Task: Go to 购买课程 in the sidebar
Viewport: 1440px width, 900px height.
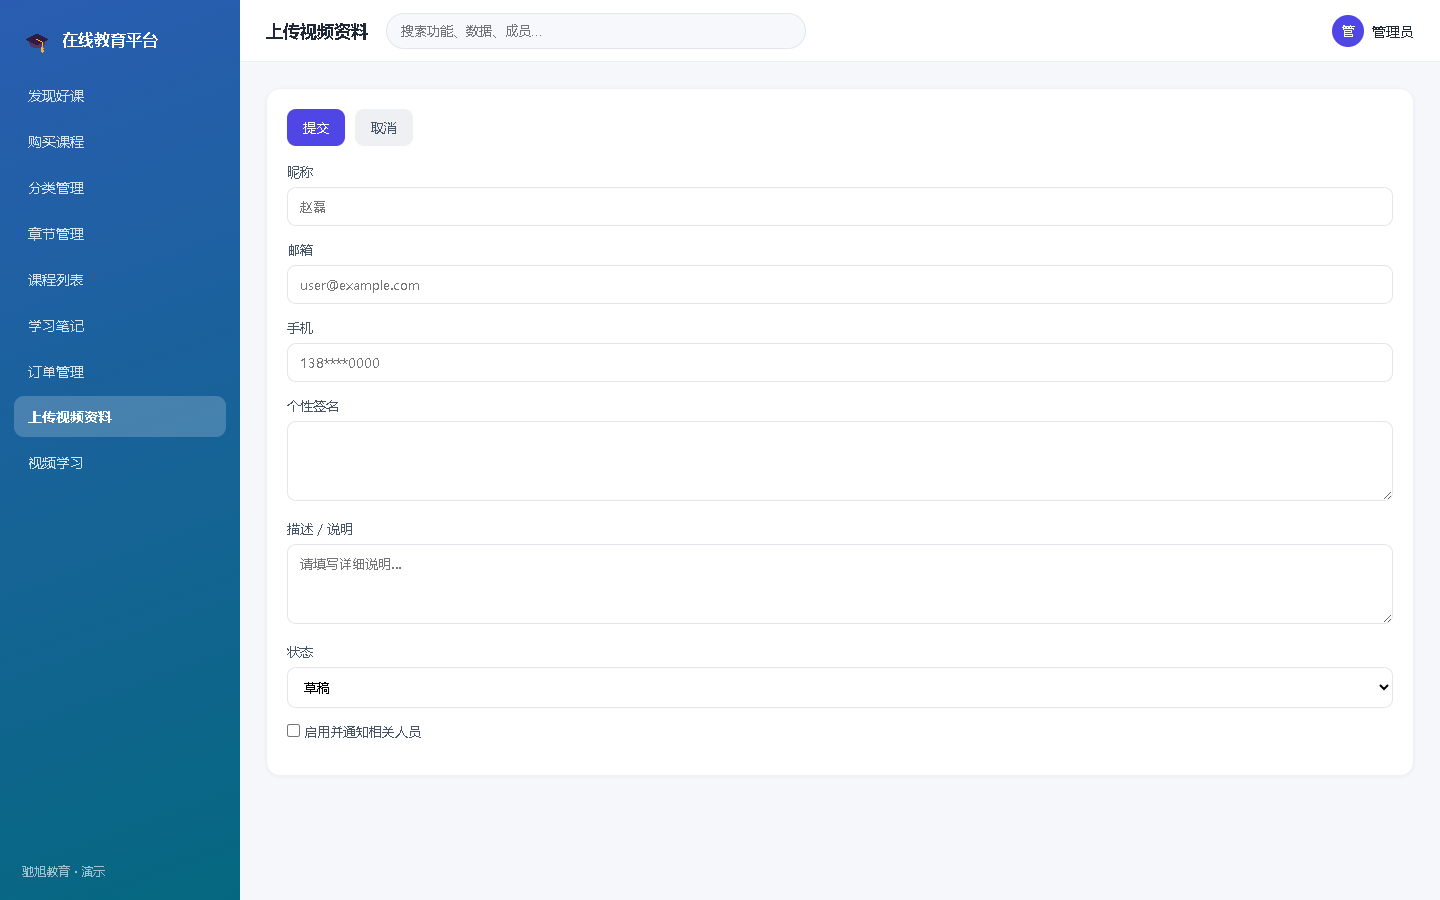Action: pyautogui.click(x=120, y=142)
